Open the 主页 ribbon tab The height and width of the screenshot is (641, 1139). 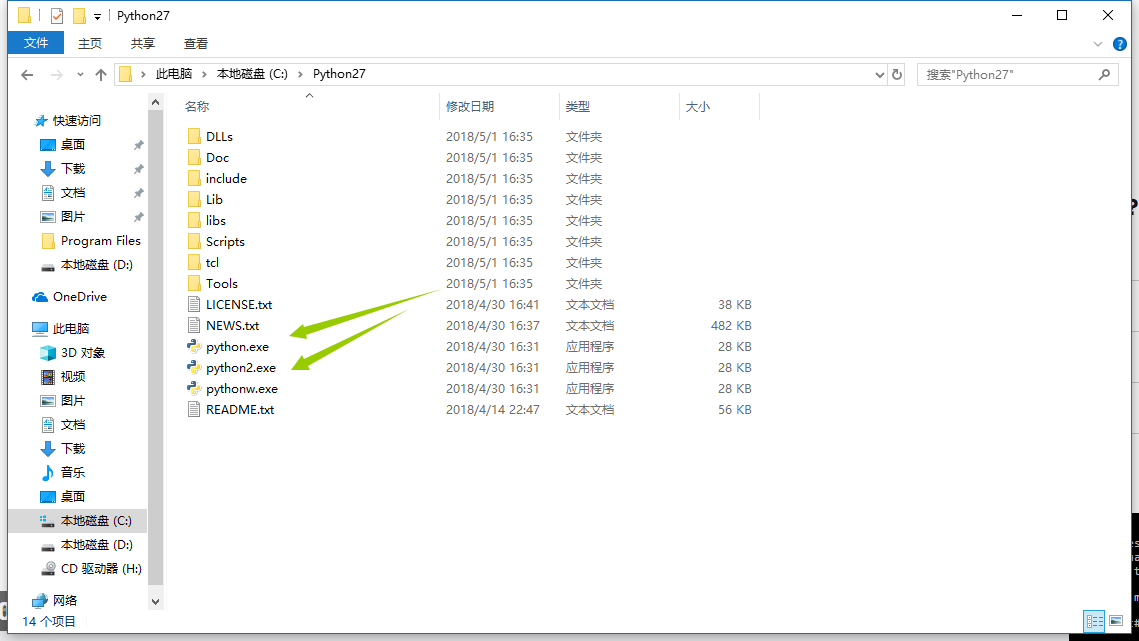(90, 44)
